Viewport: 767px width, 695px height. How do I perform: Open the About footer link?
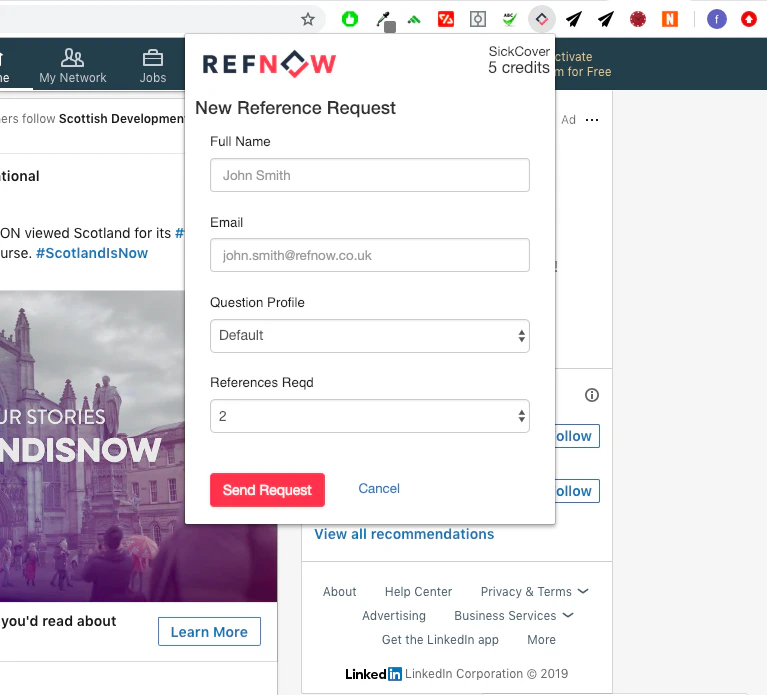[339, 592]
